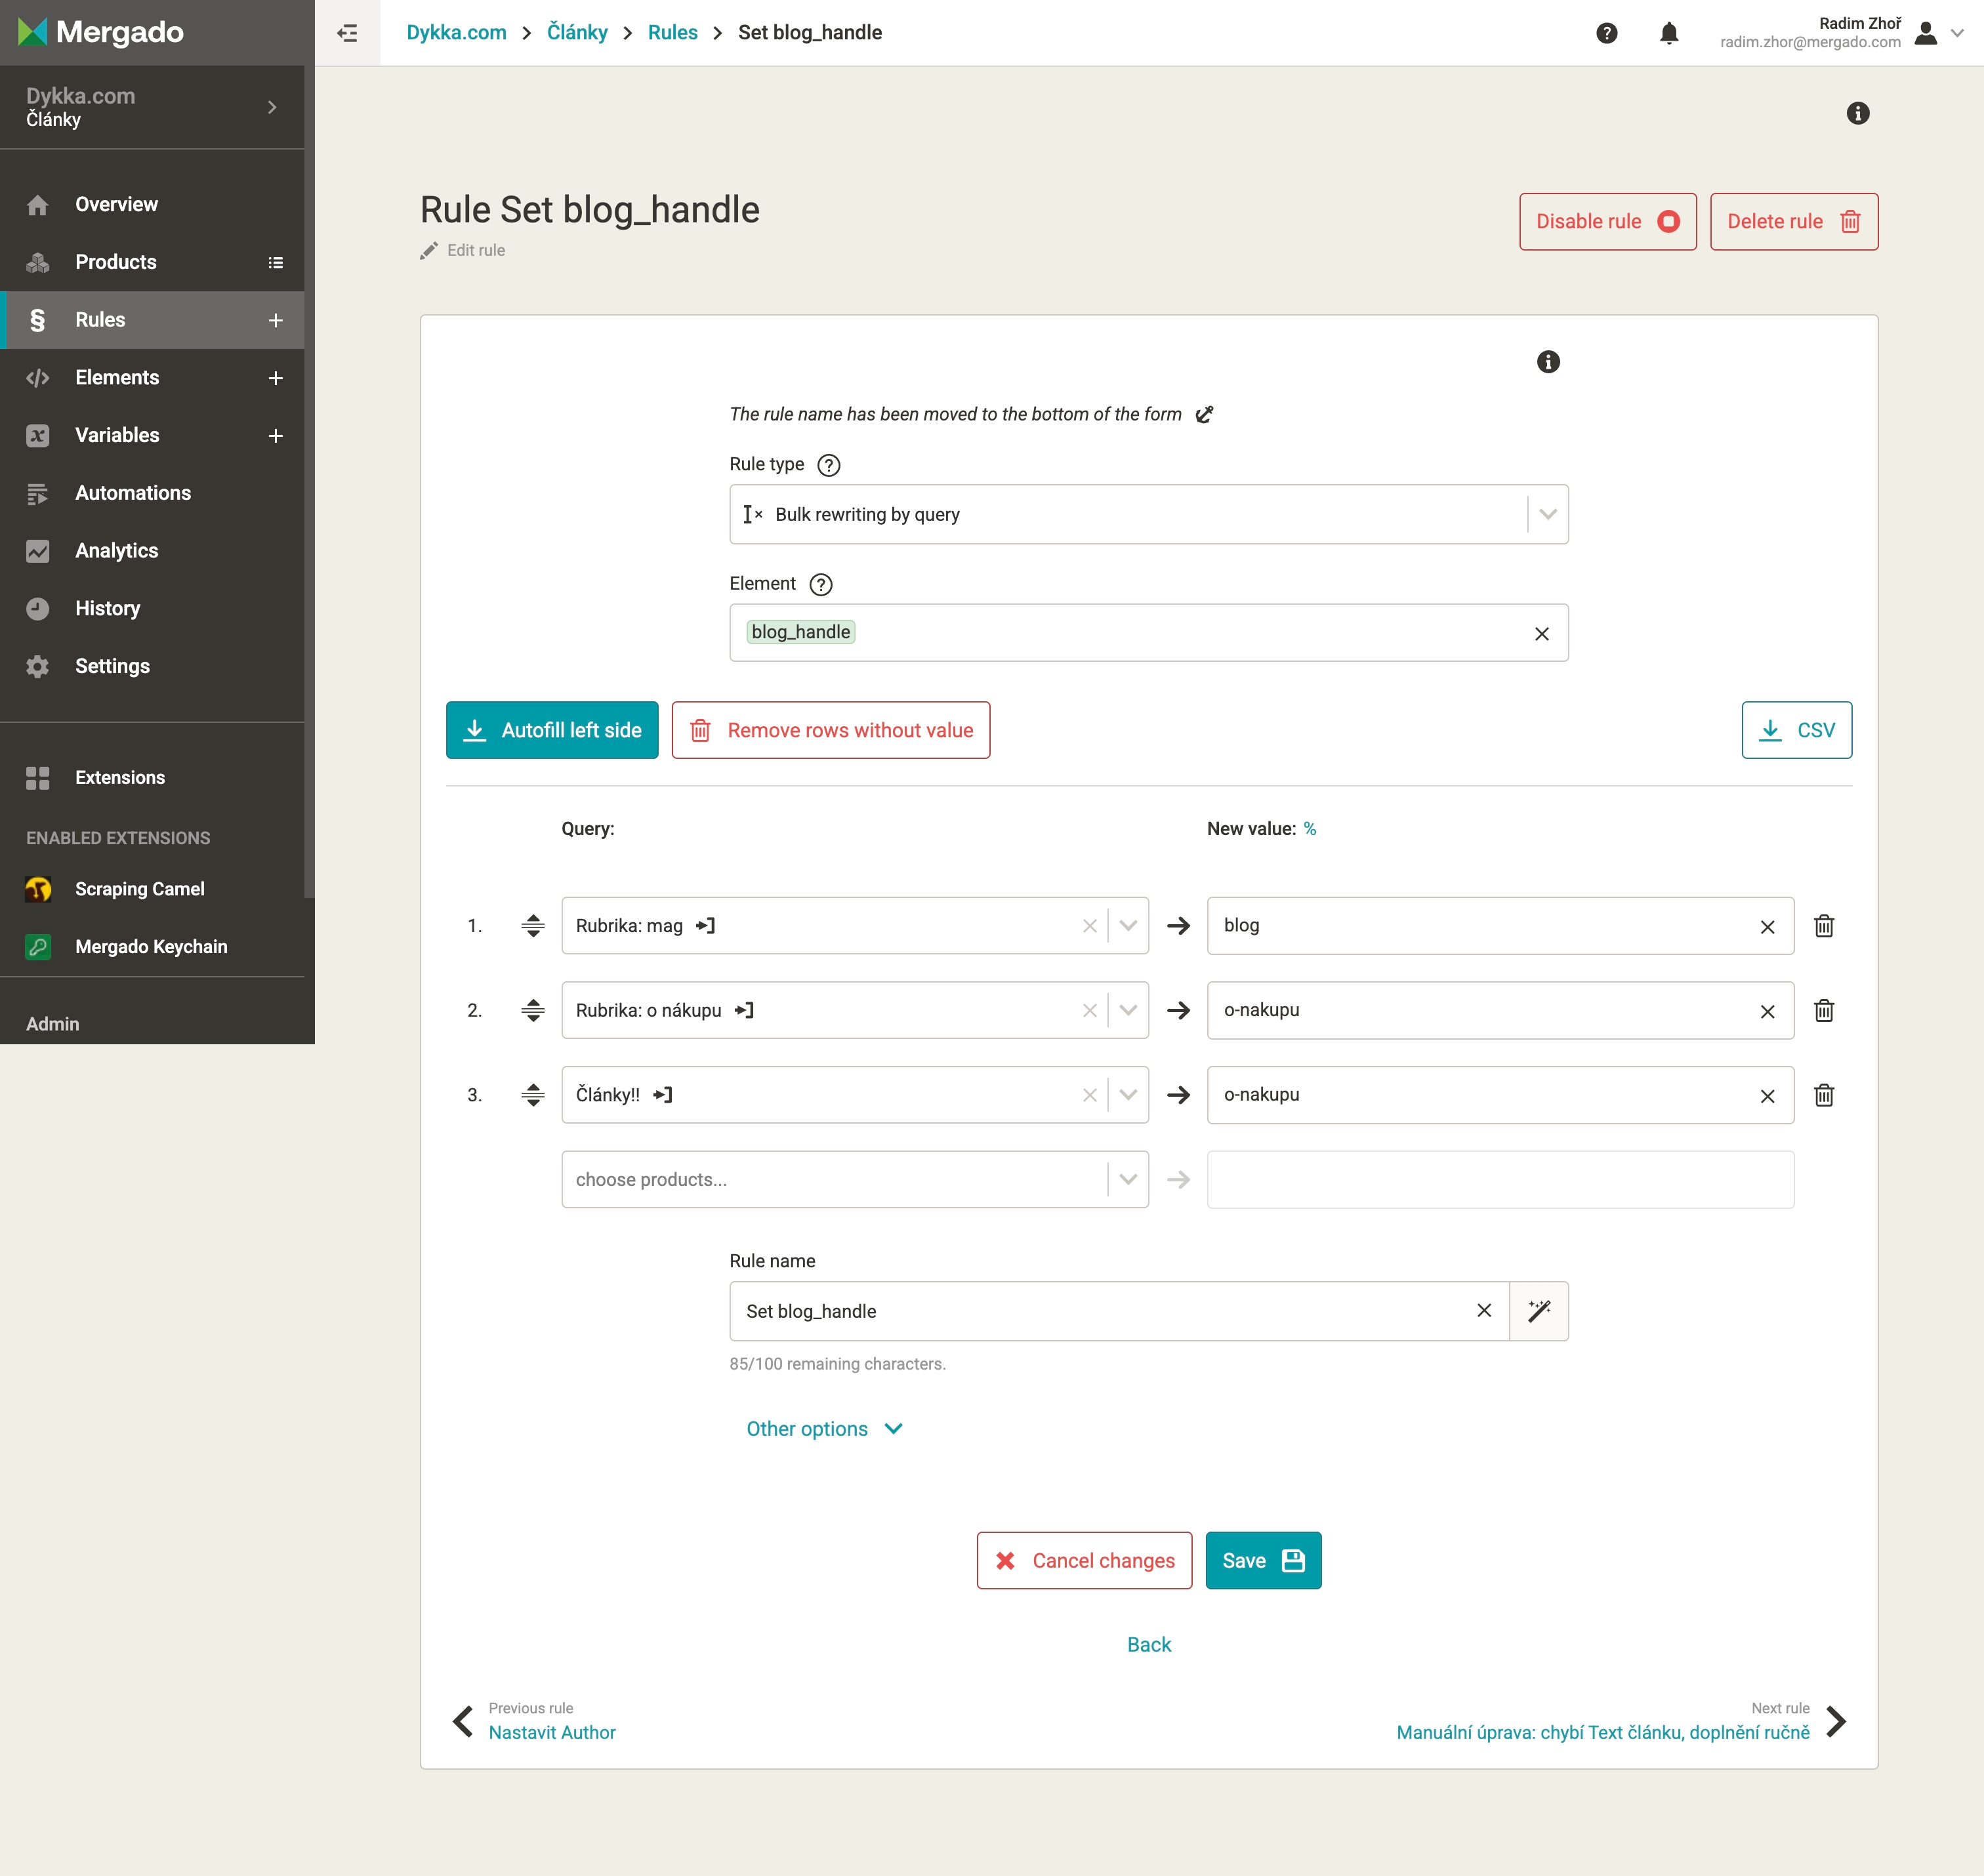Click the help question mark in the header
Image resolution: width=1984 pixels, height=1876 pixels.
coord(1606,33)
